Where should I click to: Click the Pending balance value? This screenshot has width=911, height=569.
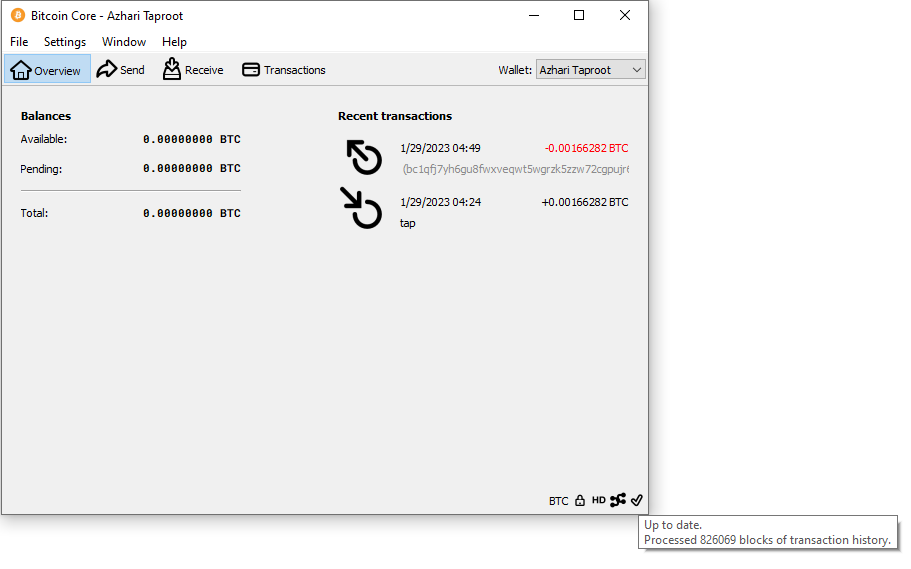coord(192,169)
